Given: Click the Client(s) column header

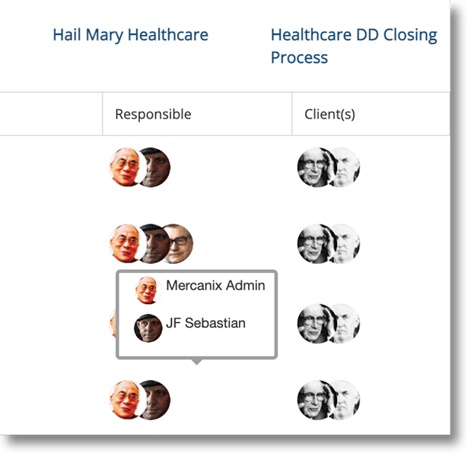Looking at the screenshot, I should (x=330, y=114).
